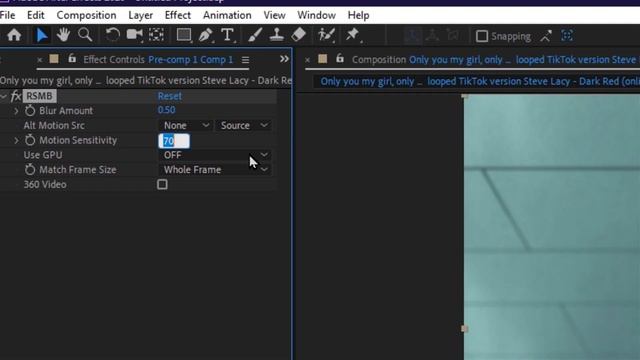
Task: Click Effect Controls panel label color swatch
Action: (54, 59)
